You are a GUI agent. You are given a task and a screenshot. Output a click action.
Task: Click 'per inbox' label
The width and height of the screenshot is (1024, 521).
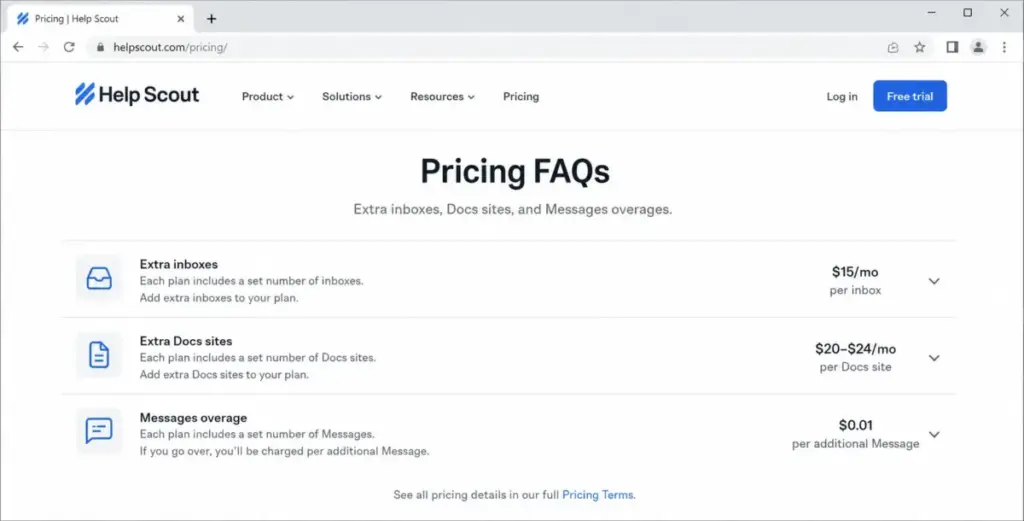856,291
